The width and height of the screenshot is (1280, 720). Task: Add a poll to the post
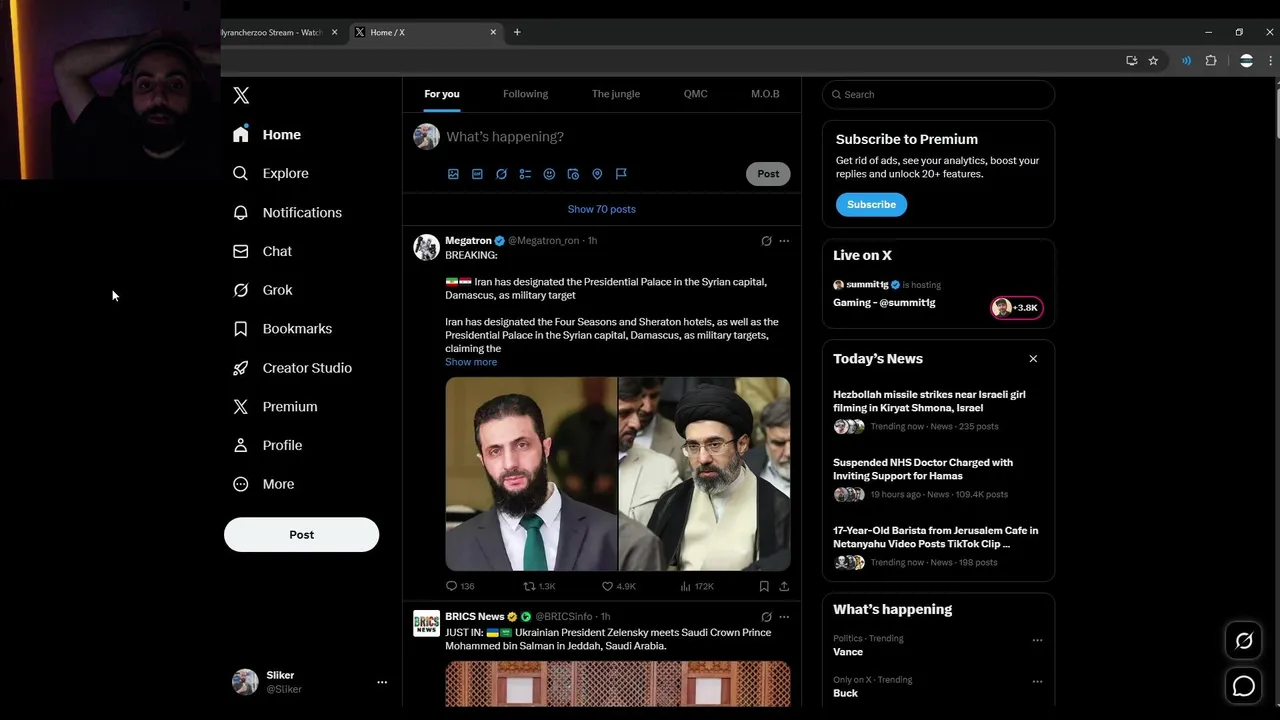click(x=525, y=174)
